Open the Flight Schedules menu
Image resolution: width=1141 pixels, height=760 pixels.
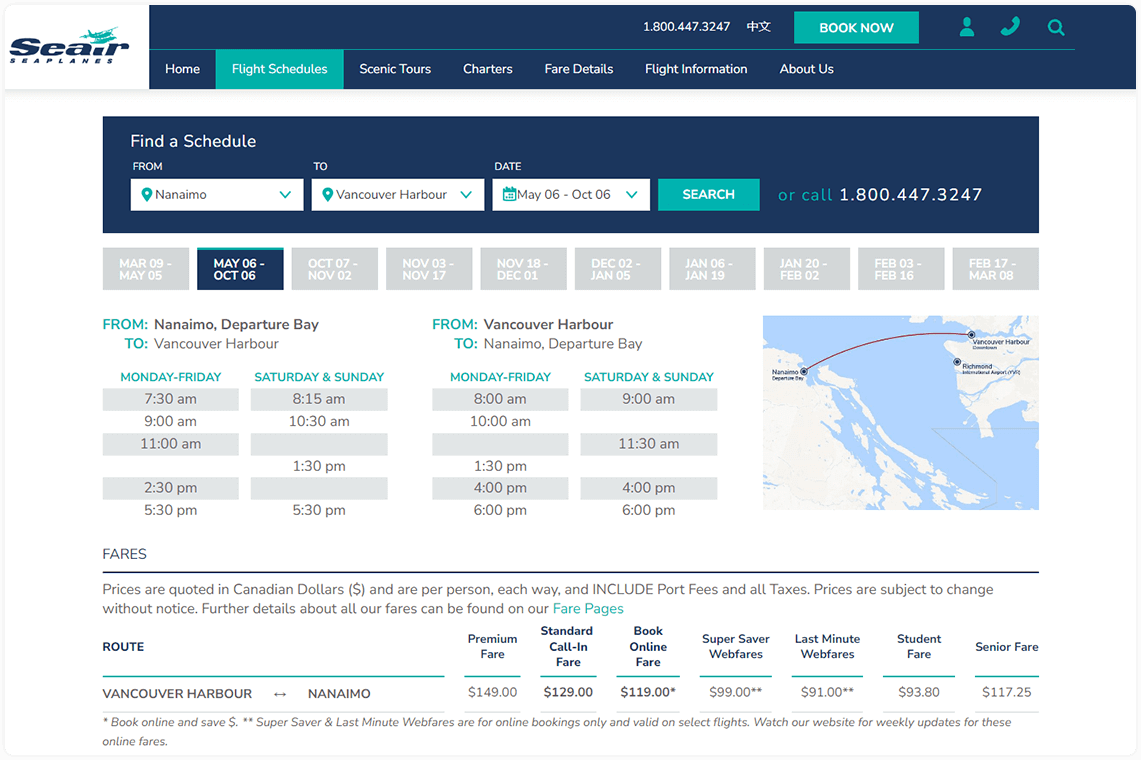pos(279,69)
